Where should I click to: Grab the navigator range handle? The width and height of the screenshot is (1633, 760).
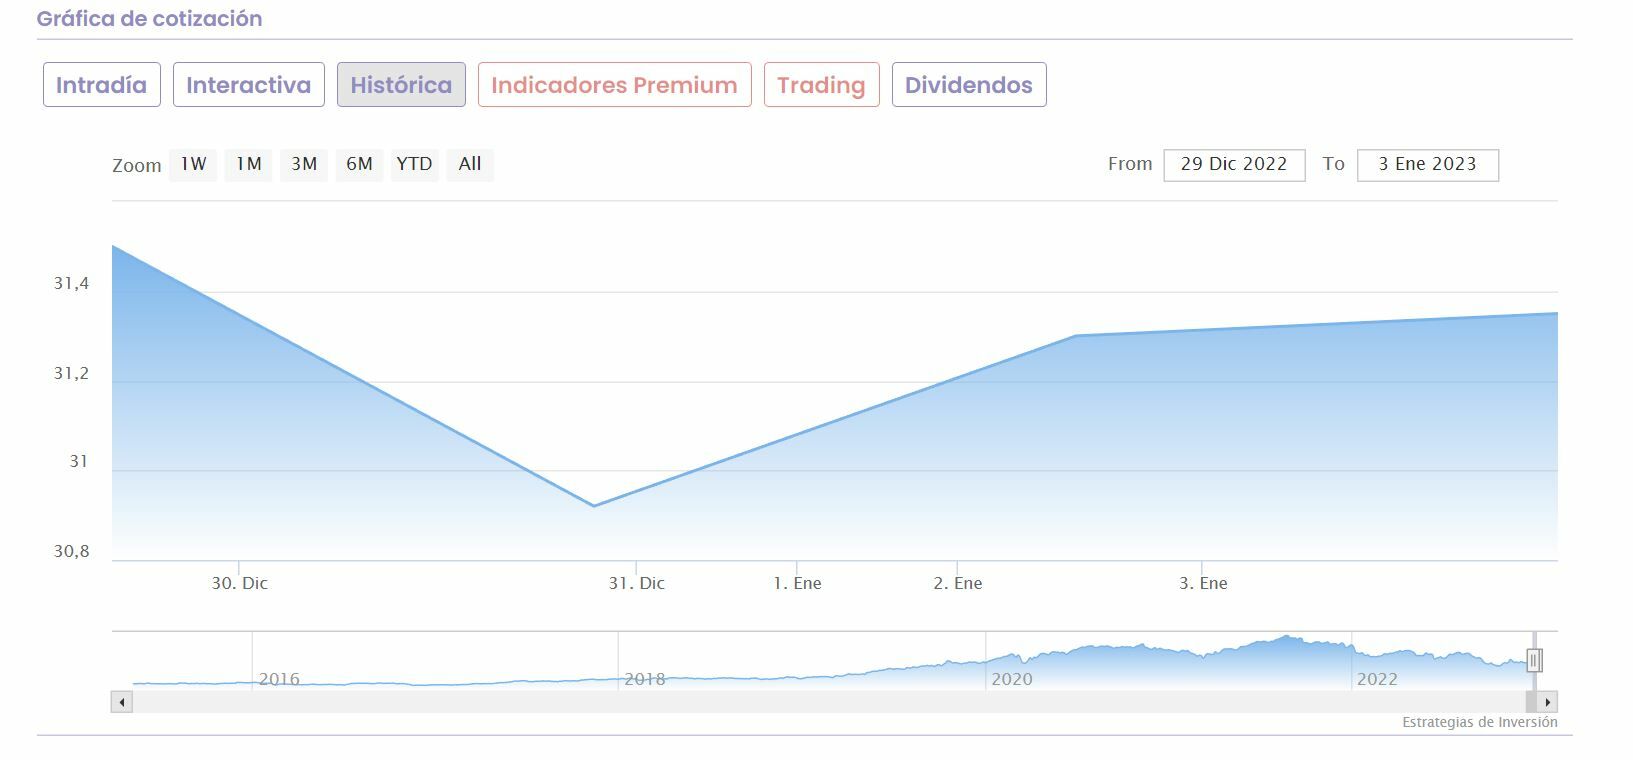[x=1534, y=660]
